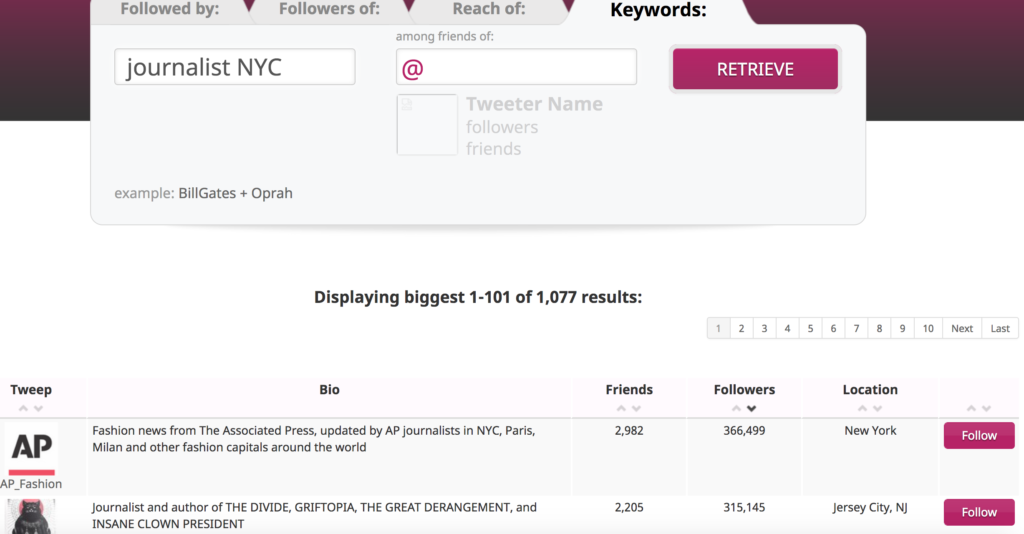Jump to results page 10

click(928, 328)
